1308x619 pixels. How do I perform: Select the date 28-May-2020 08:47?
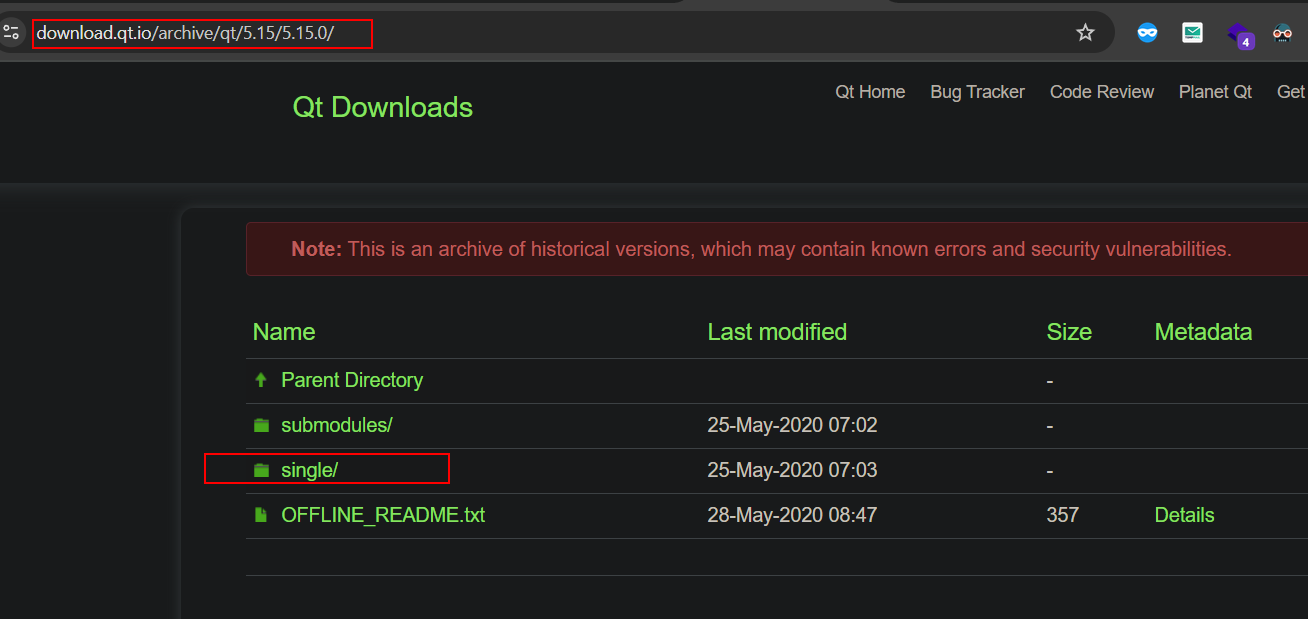[792, 515]
